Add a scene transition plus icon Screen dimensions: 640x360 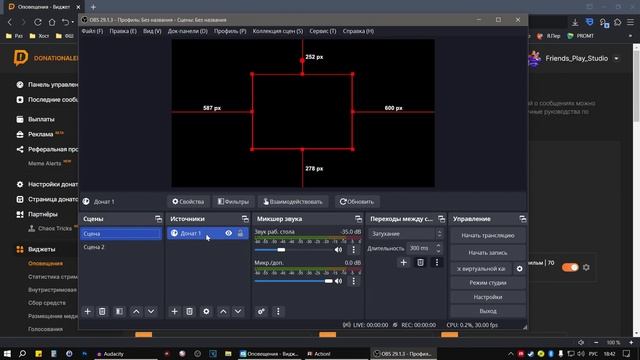coord(403,262)
